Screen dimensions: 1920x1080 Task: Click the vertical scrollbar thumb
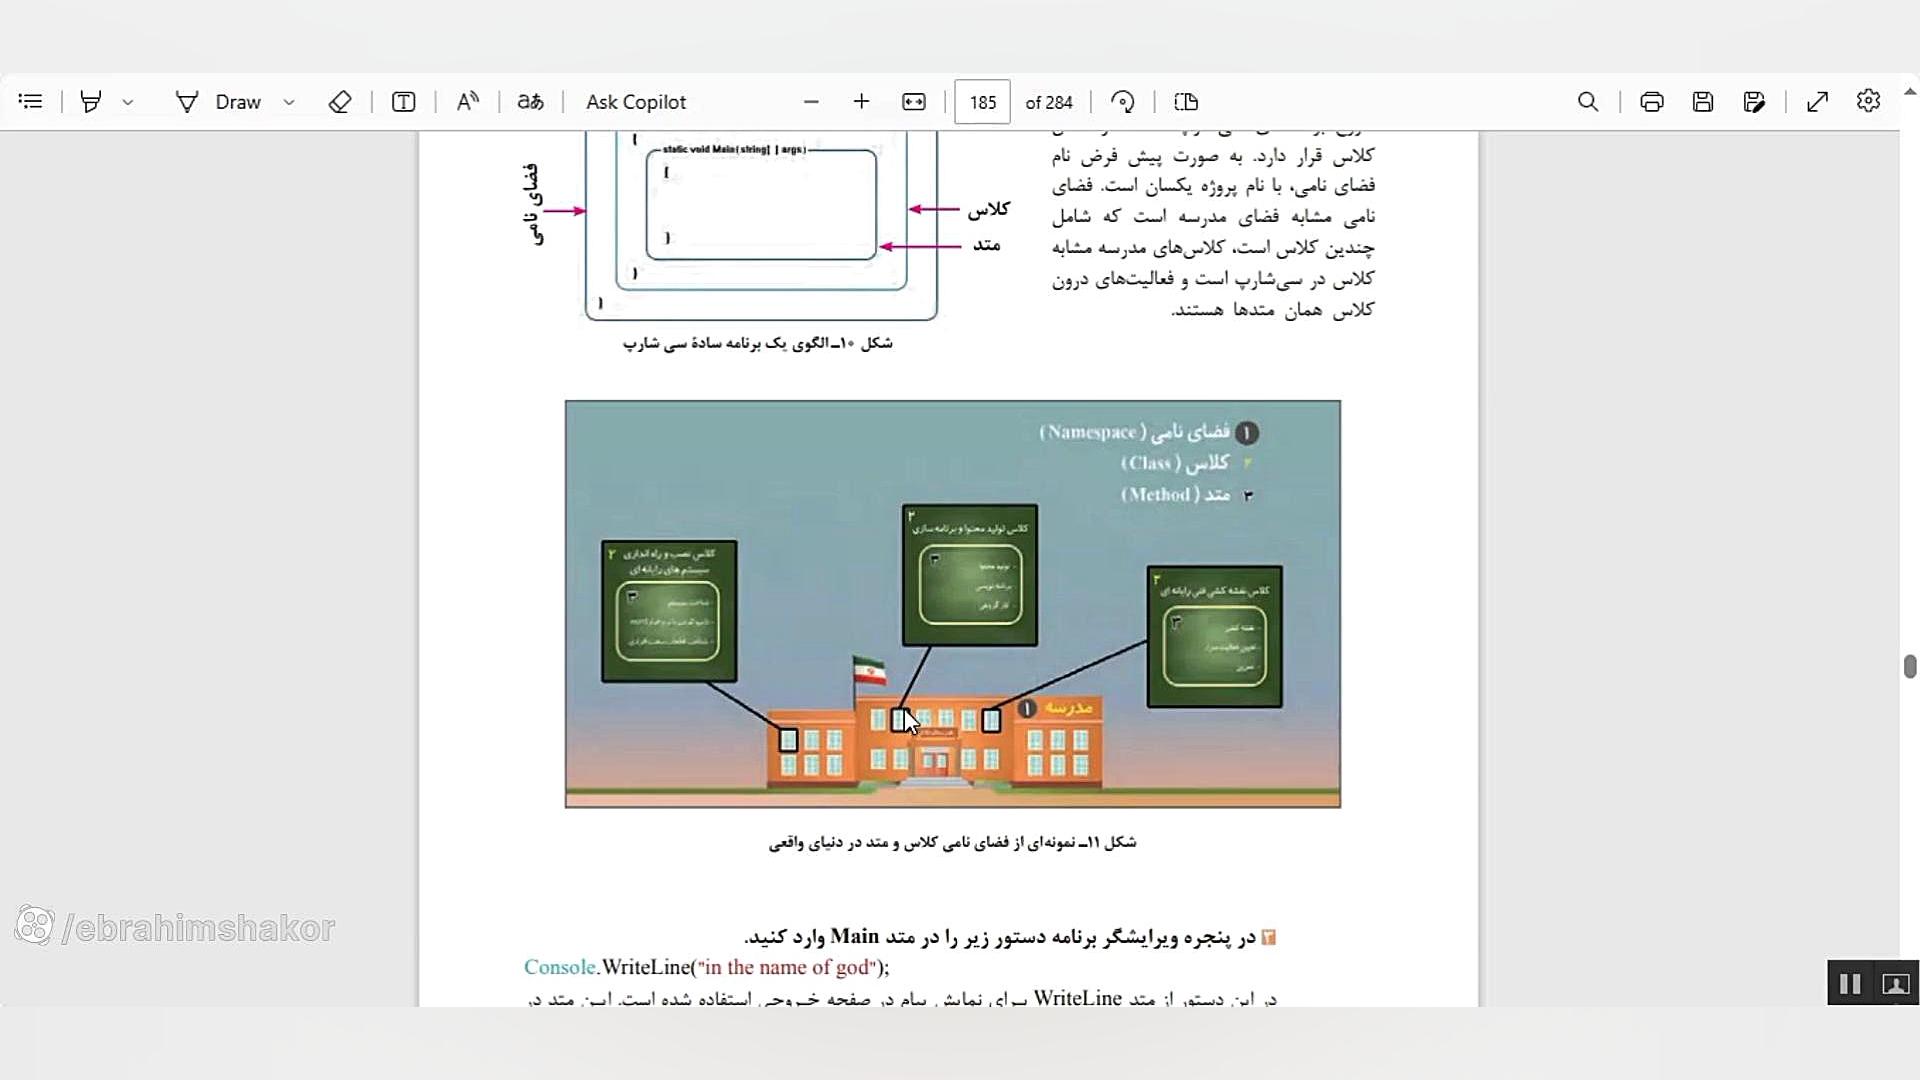(1910, 667)
